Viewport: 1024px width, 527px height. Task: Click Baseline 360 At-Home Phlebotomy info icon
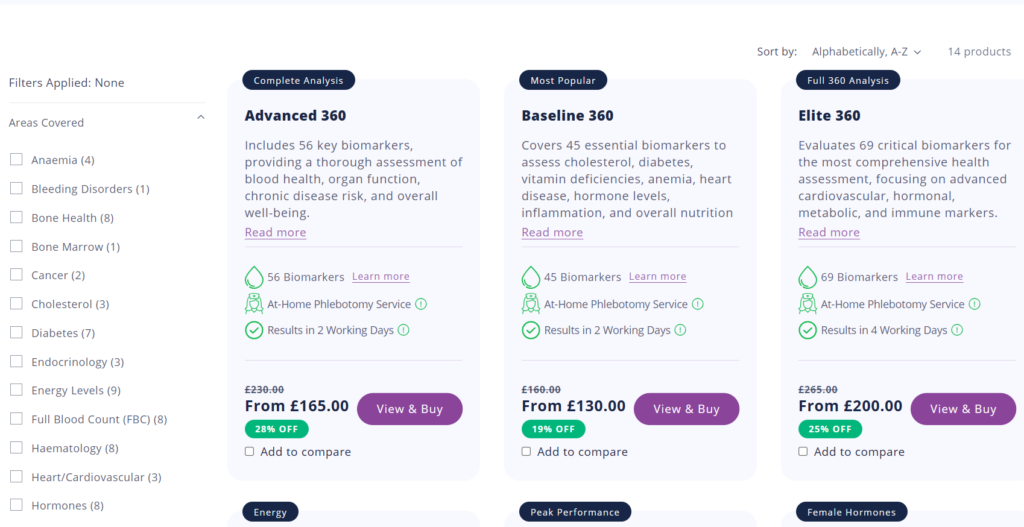(698, 304)
